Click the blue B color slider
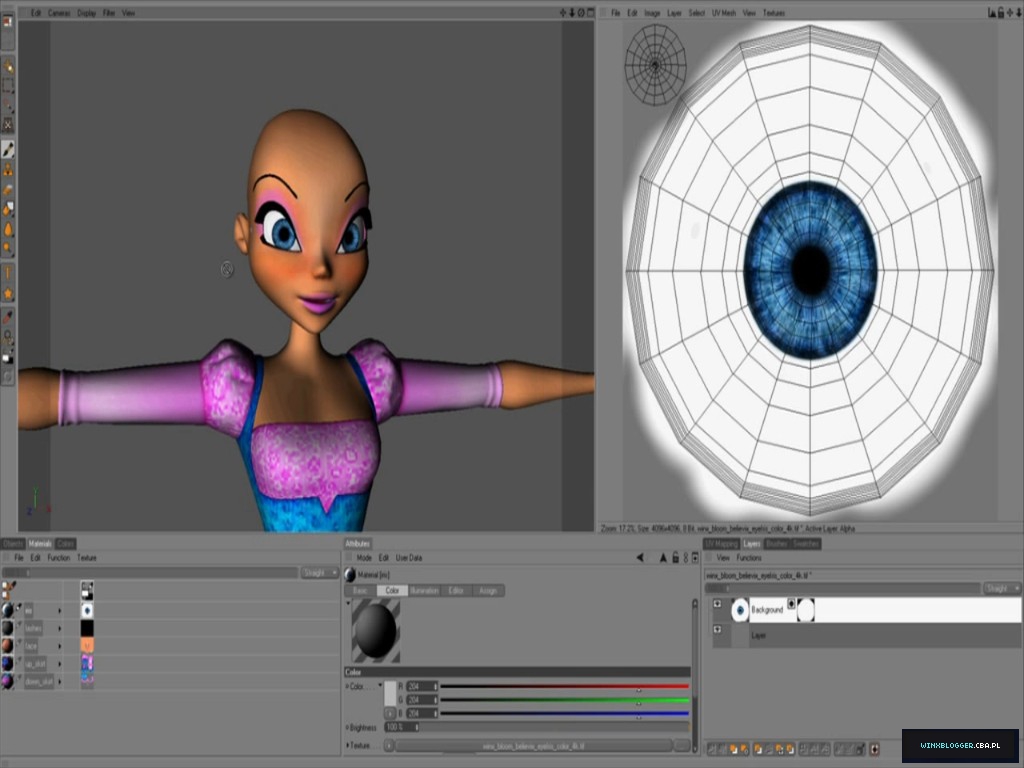This screenshot has height=768, width=1024. (564, 713)
